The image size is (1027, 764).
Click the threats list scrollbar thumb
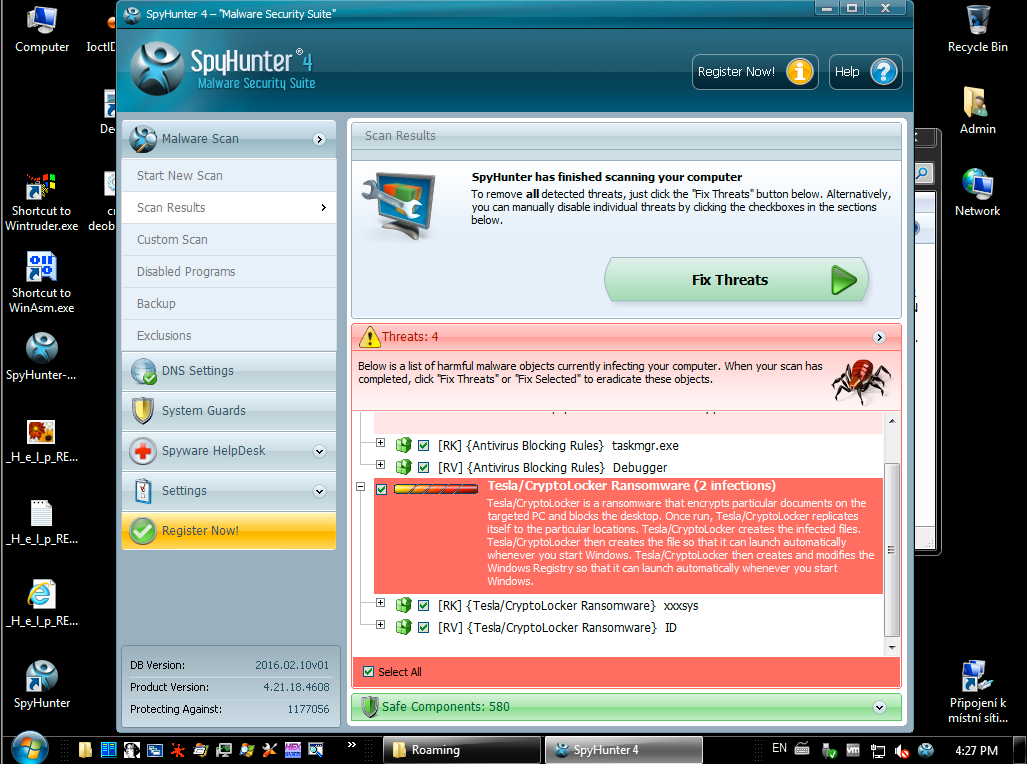pyautogui.click(x=891, y=549)
